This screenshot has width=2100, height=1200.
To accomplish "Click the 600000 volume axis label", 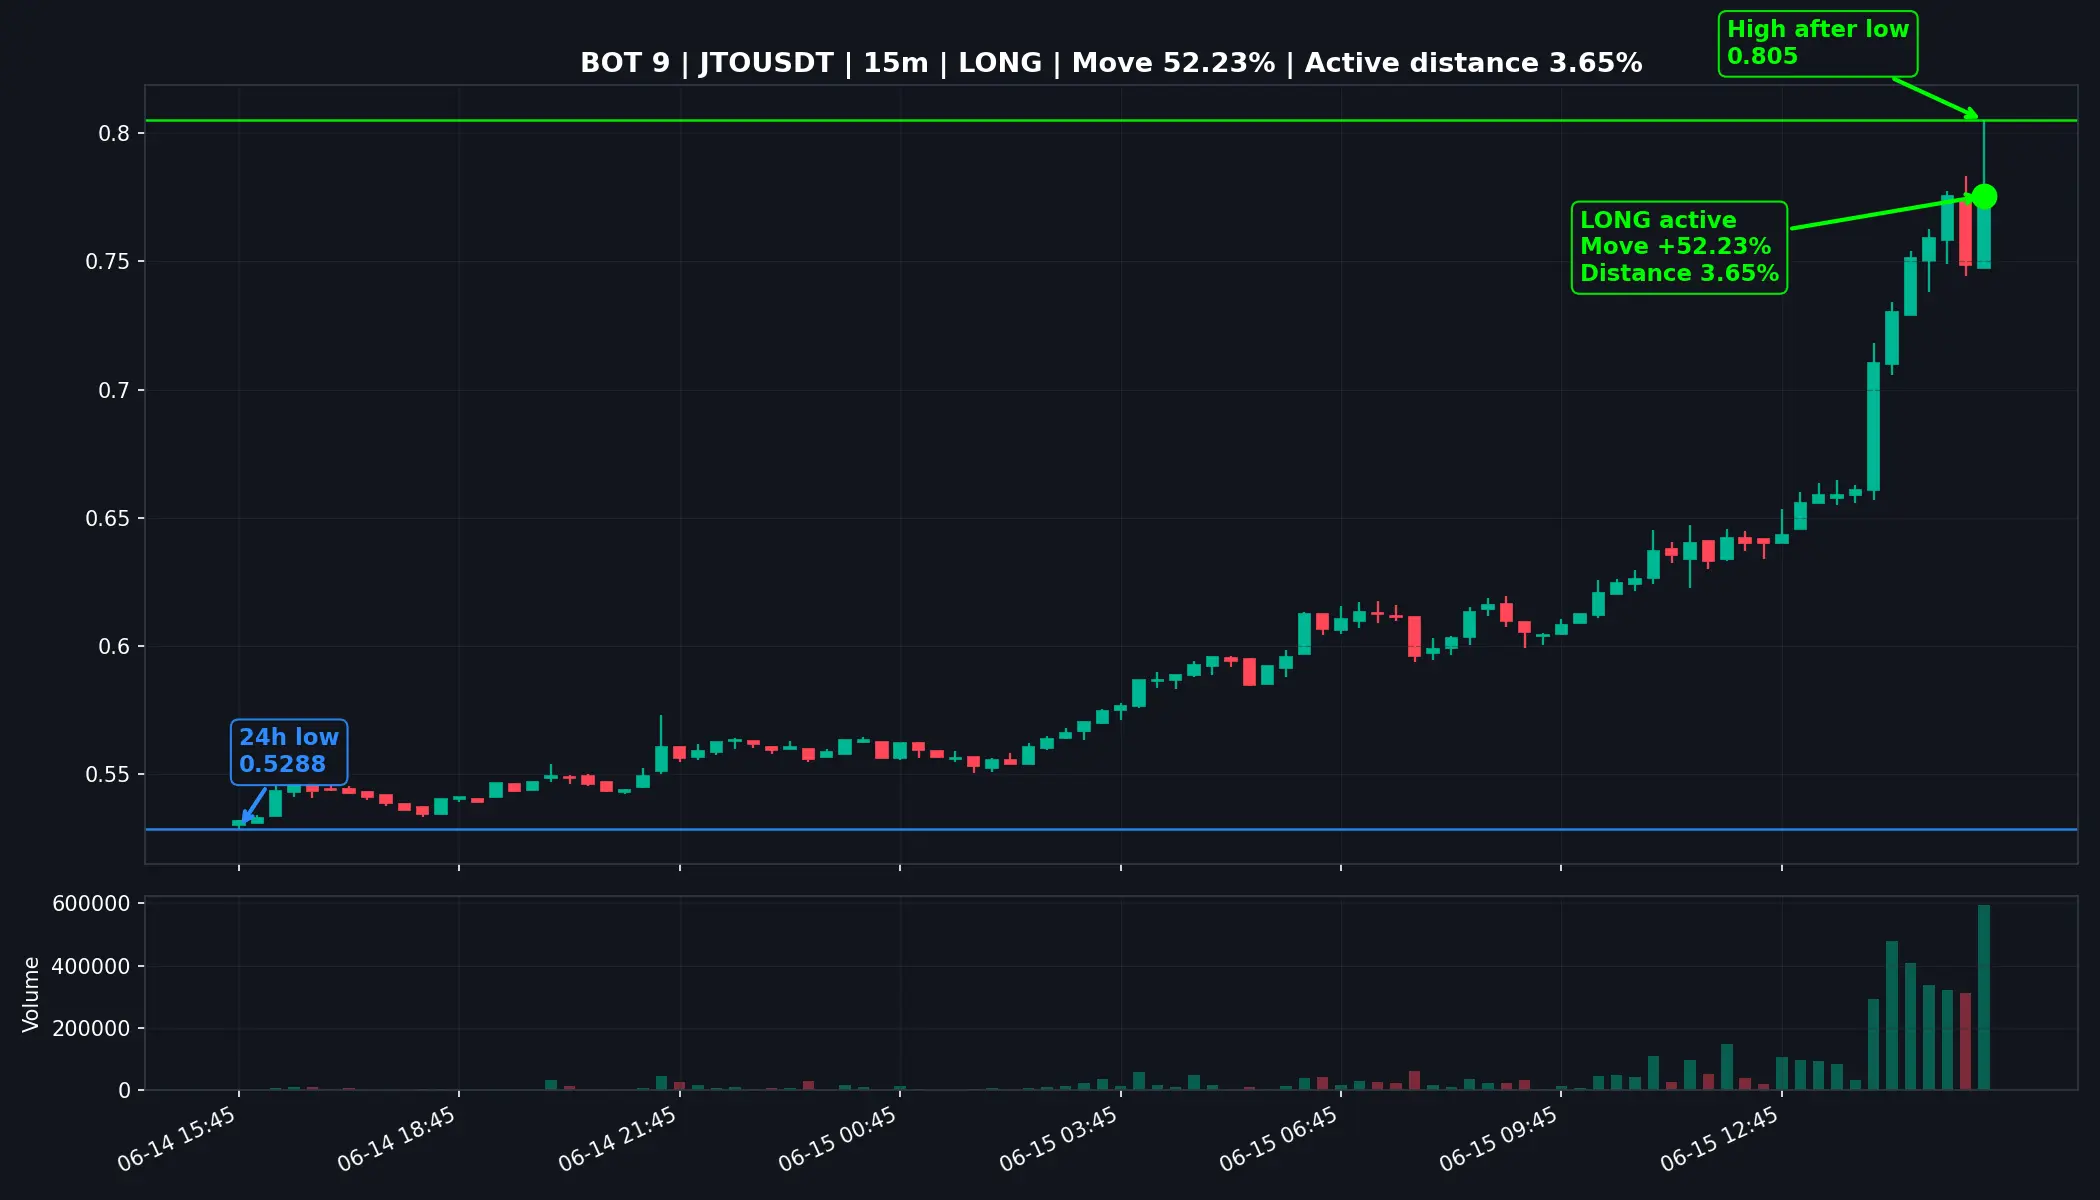I will click(x=91, y=904).
